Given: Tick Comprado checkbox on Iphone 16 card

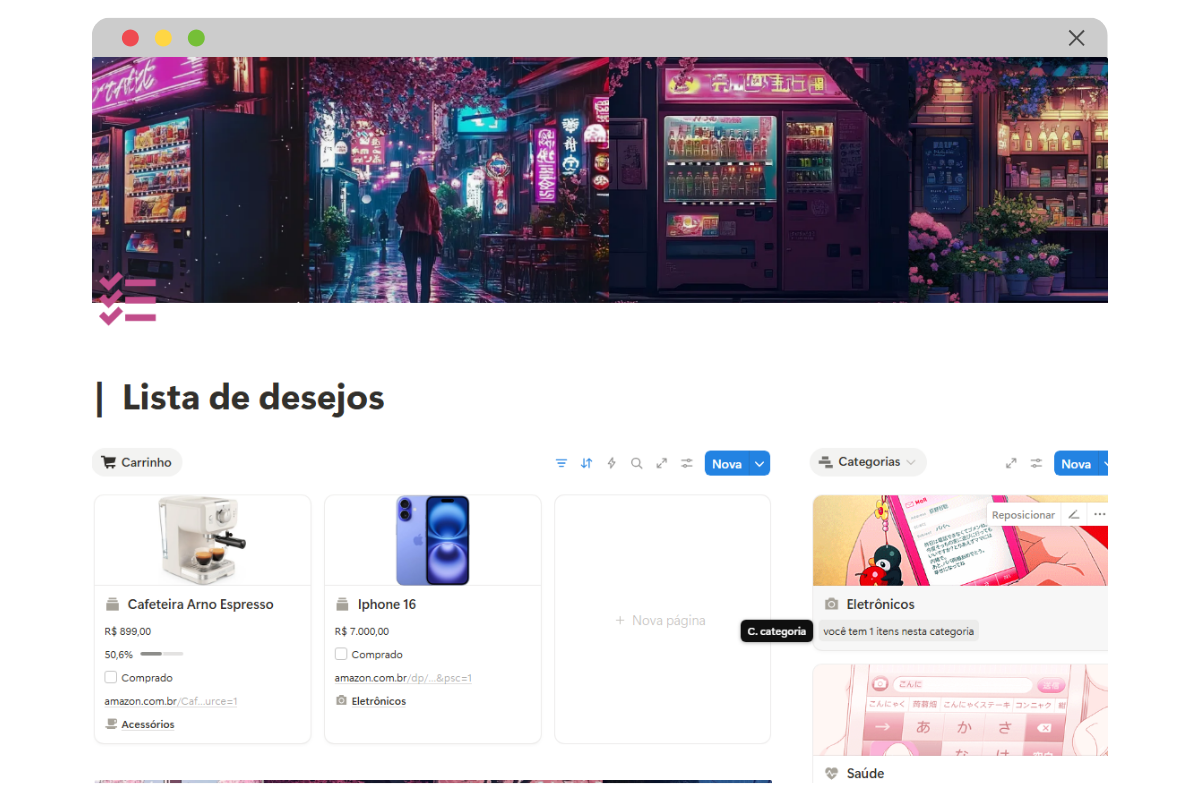Looking at the screenshot, I should [341, 654].
